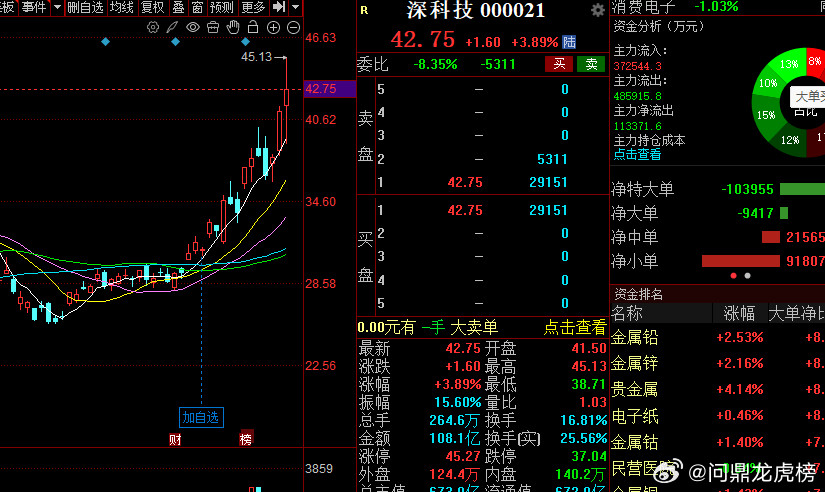Click sell level 2 volume 5311
This screenshot has height=492, width=825.
click(x=552, y=159)
